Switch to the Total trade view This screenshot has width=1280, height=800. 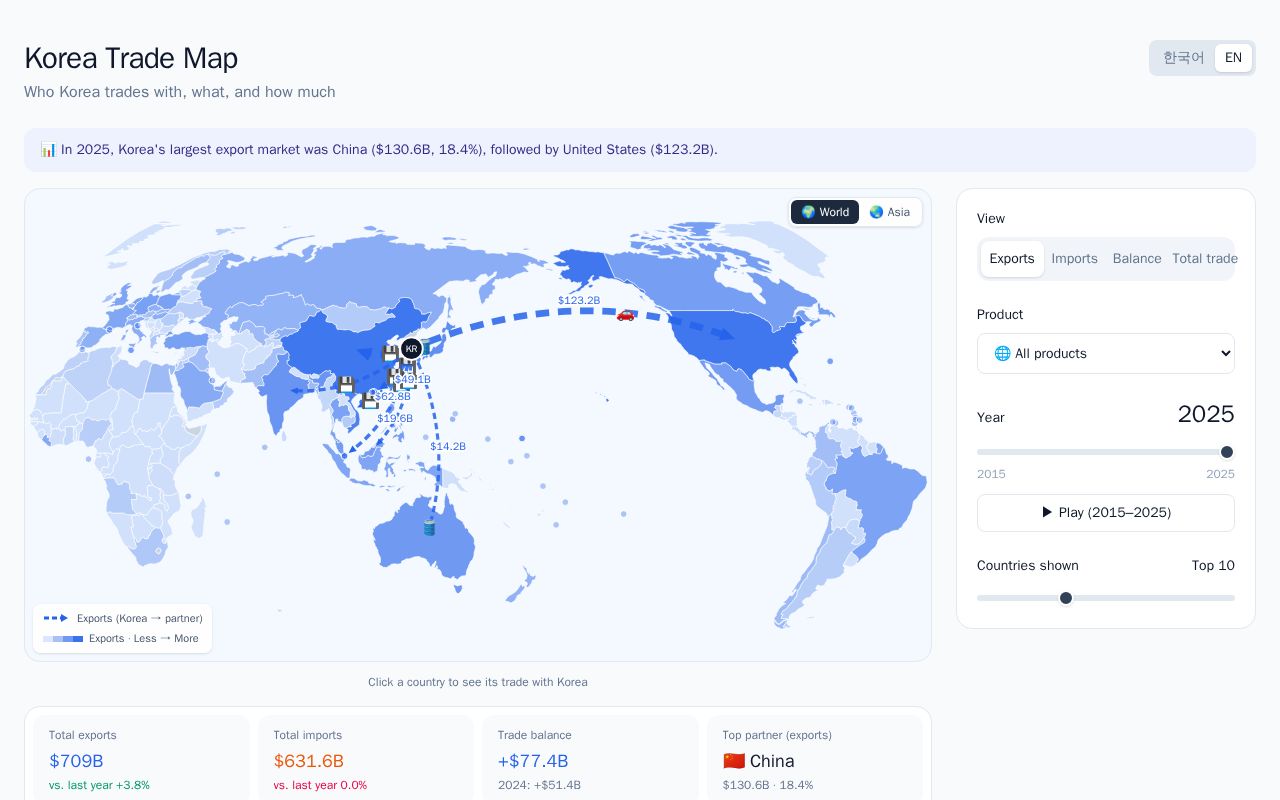click(x=1204, y=259)
